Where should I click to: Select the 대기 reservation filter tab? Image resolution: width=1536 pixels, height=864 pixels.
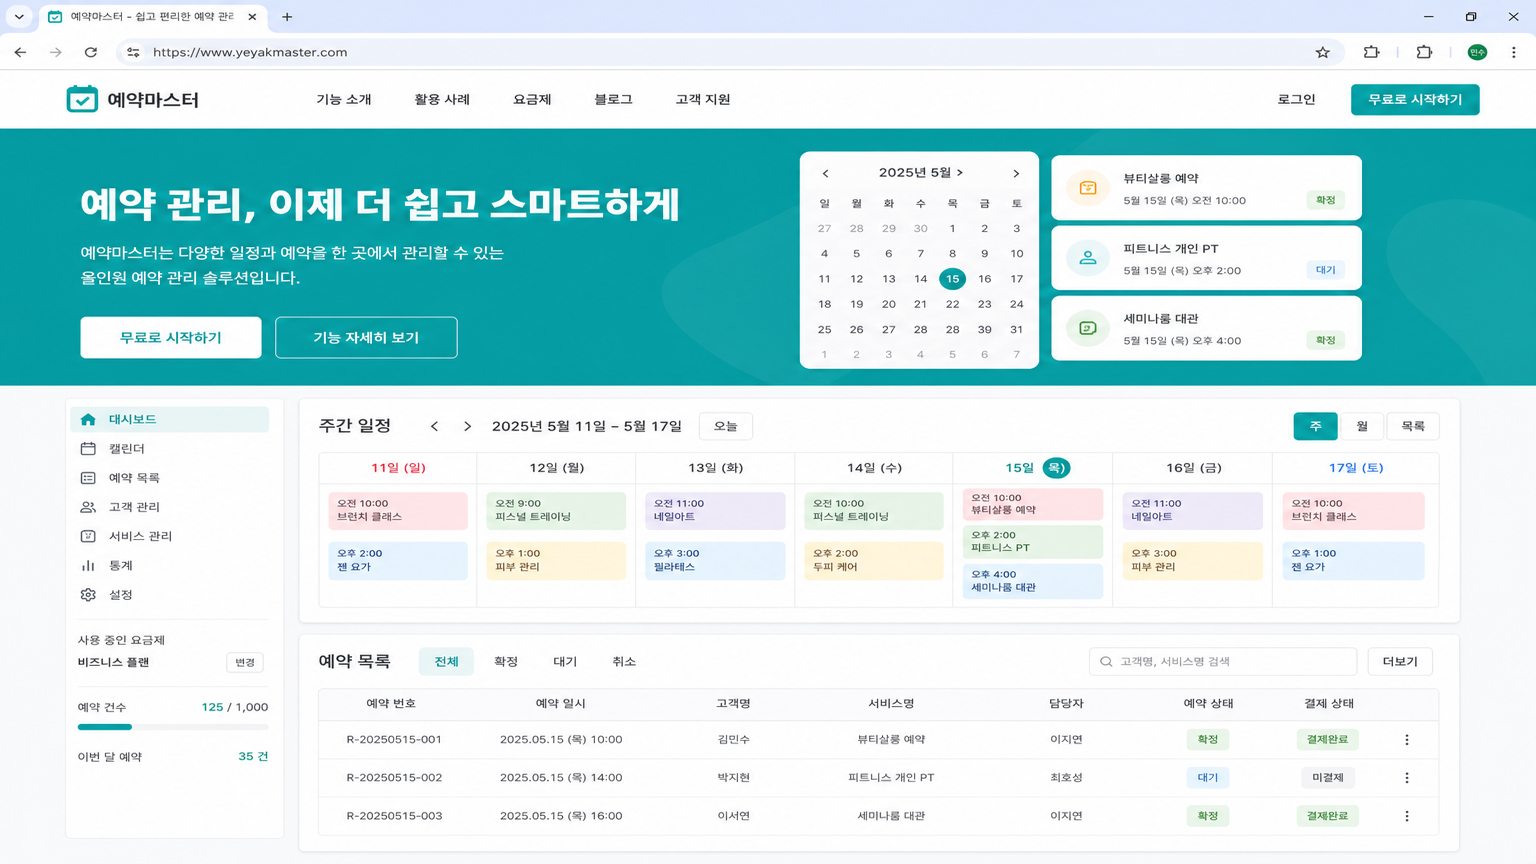point(565,661)
